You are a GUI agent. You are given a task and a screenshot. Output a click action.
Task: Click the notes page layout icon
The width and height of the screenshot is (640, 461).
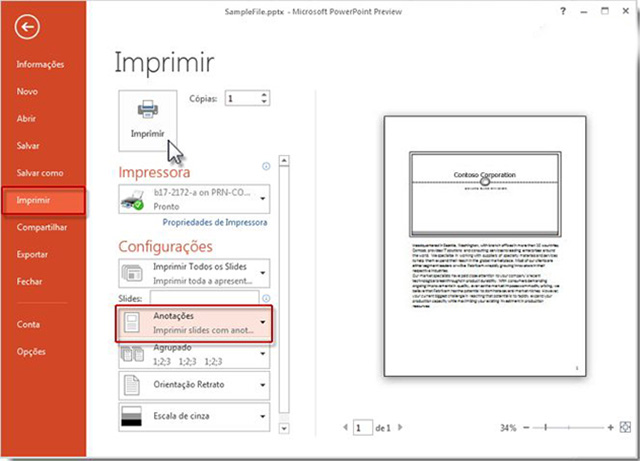131,323
